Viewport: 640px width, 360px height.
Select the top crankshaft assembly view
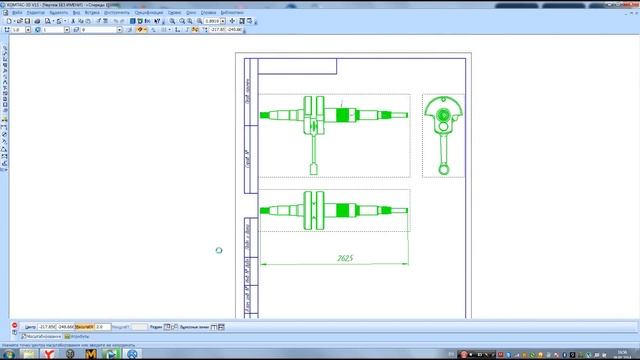tap(334, 136)
